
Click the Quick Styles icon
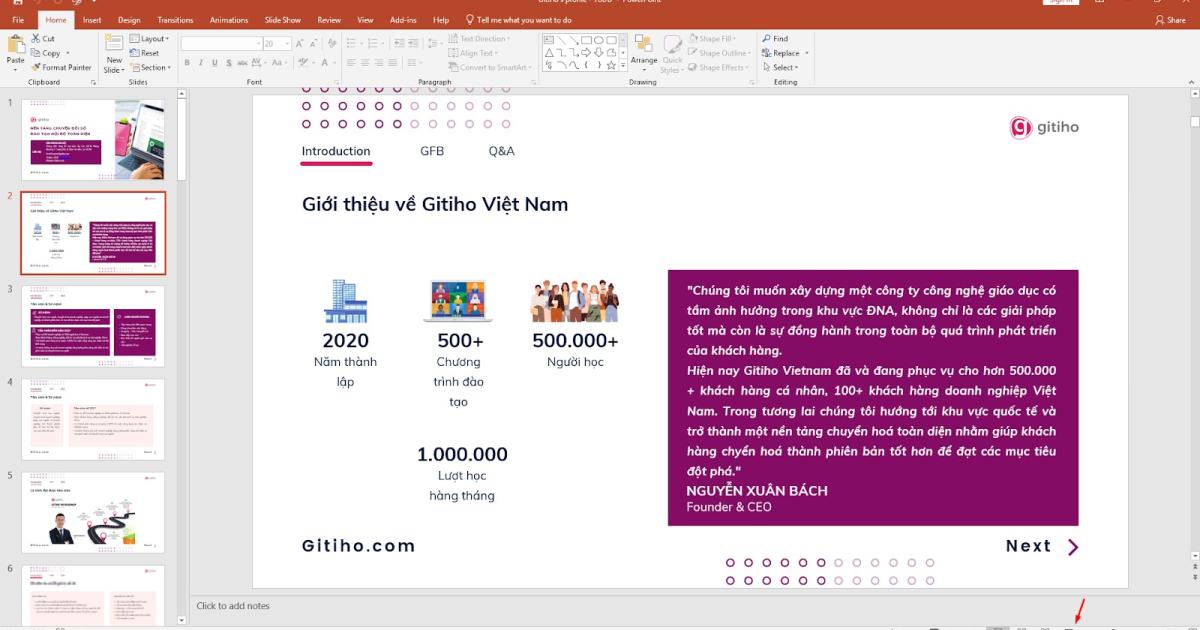673,55
